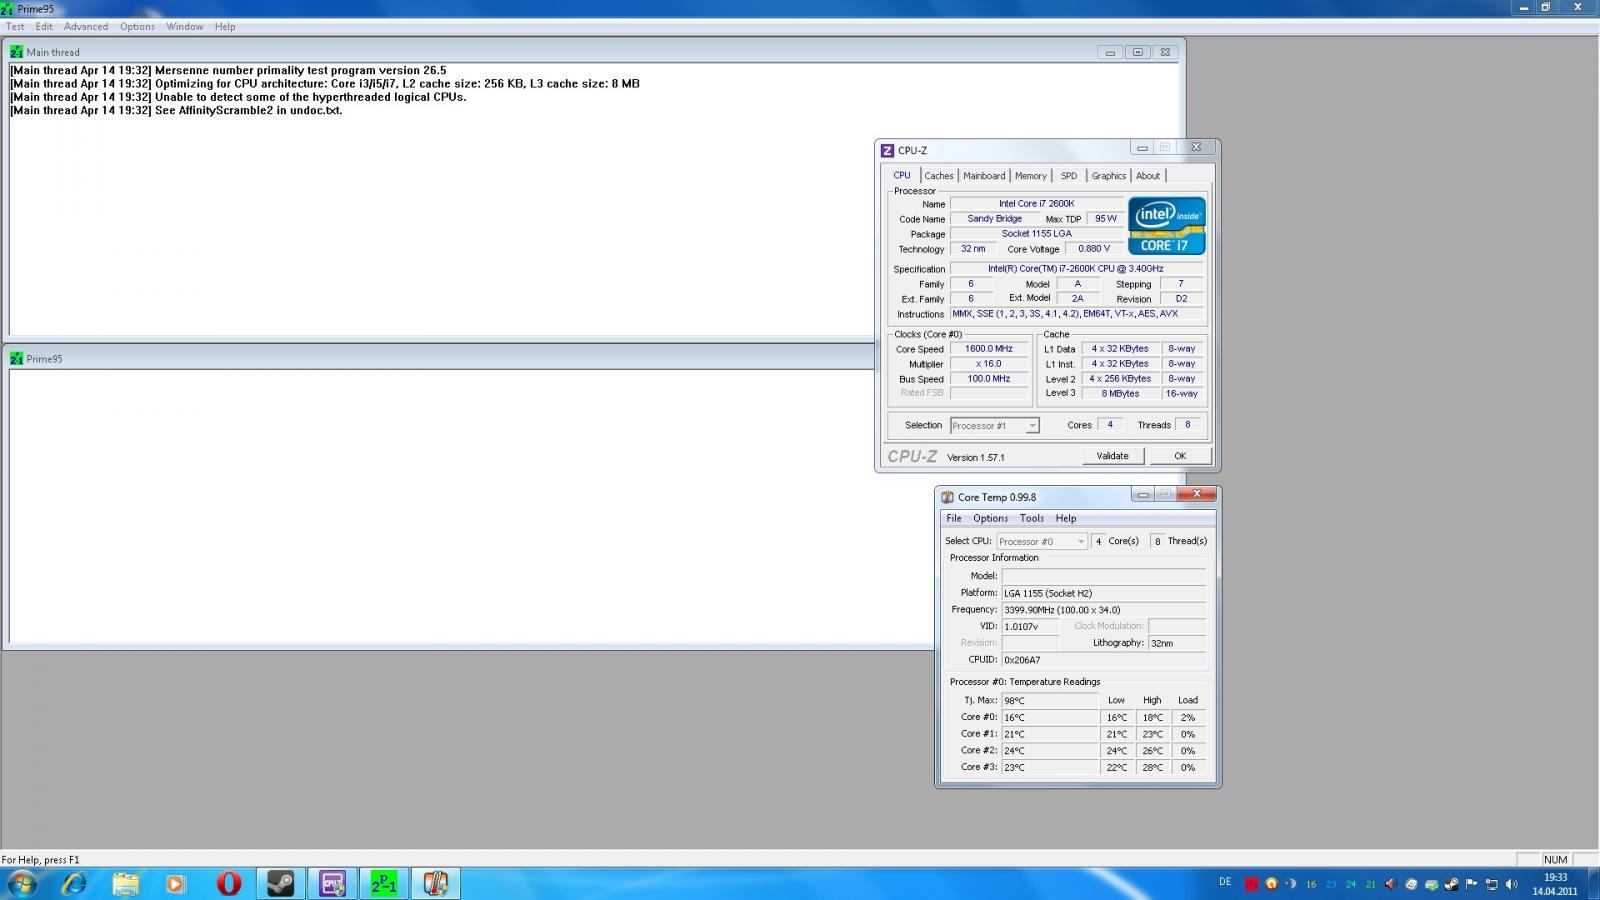Open the Test menu in Prime95
The image size is (1600, 900).
pos(15,26)
